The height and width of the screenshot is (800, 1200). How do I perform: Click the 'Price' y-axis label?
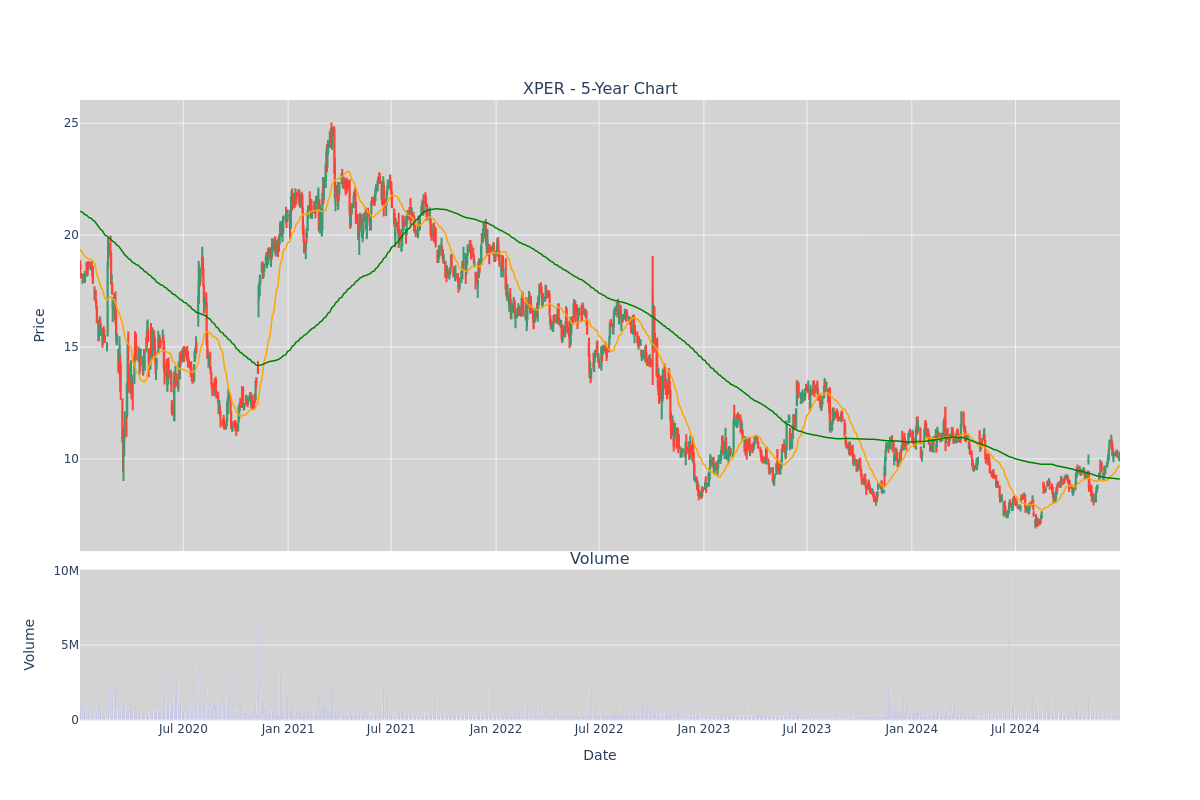[39, 325]
